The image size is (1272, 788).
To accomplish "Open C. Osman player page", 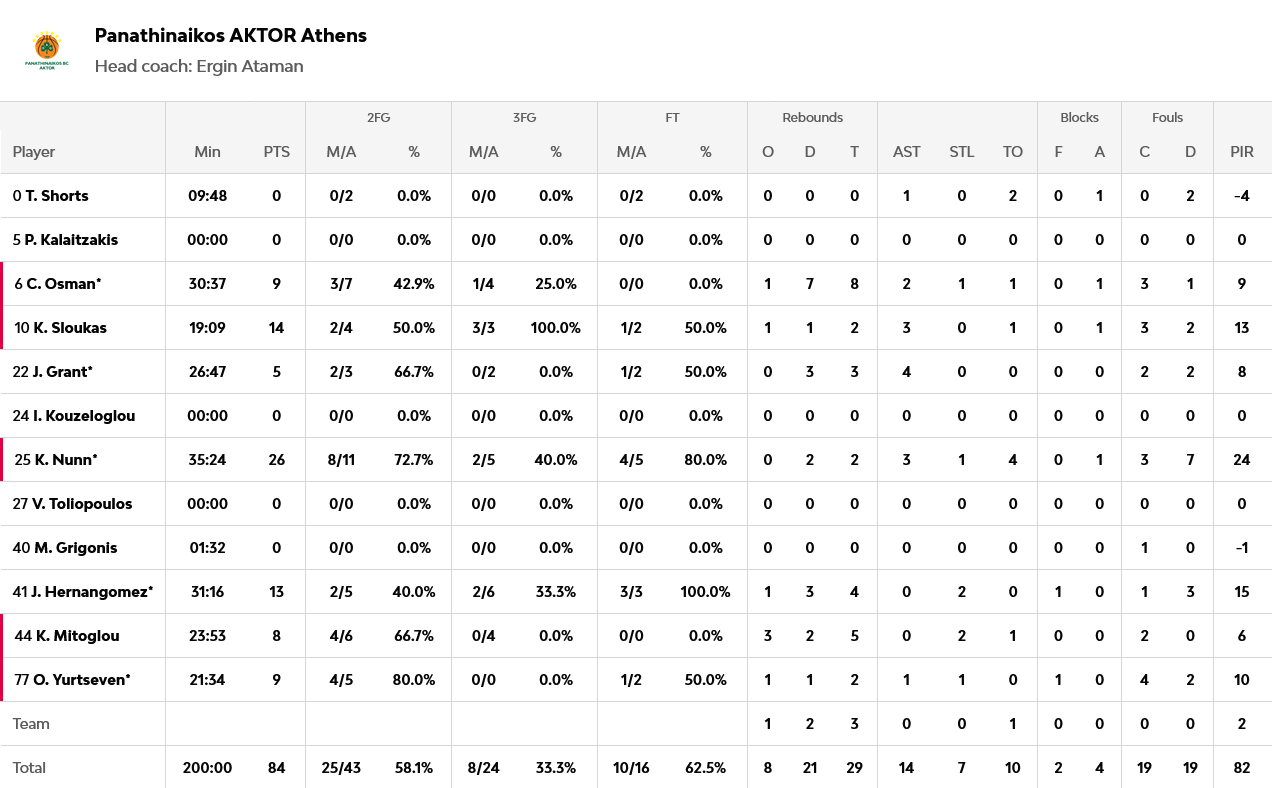I will point(64,284).
